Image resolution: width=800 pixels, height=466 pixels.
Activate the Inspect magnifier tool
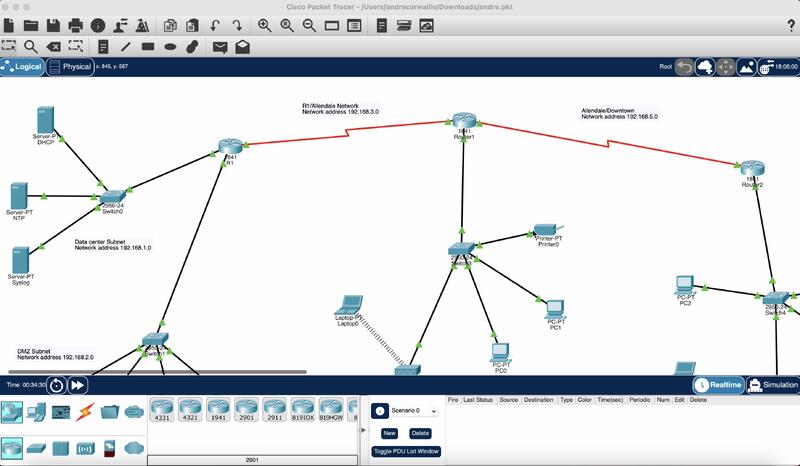(x=31, y=47)
